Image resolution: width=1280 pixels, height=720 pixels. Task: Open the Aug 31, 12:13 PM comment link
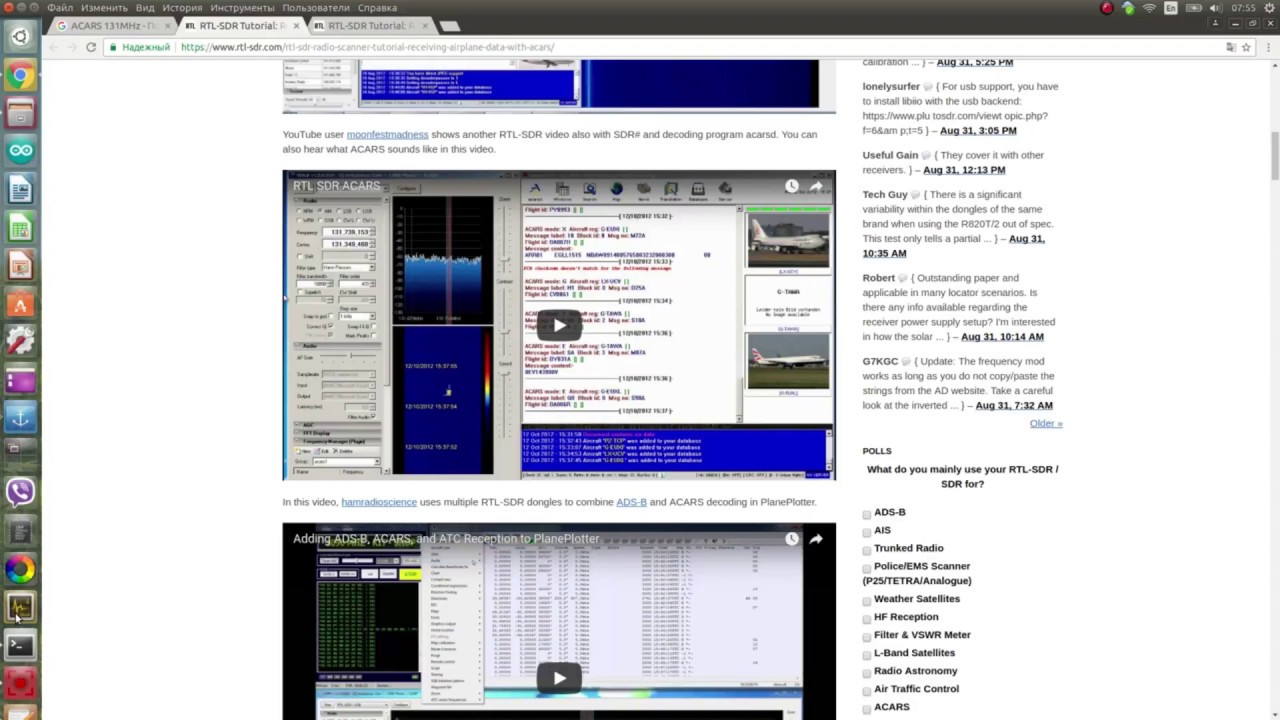click(964, 170)
